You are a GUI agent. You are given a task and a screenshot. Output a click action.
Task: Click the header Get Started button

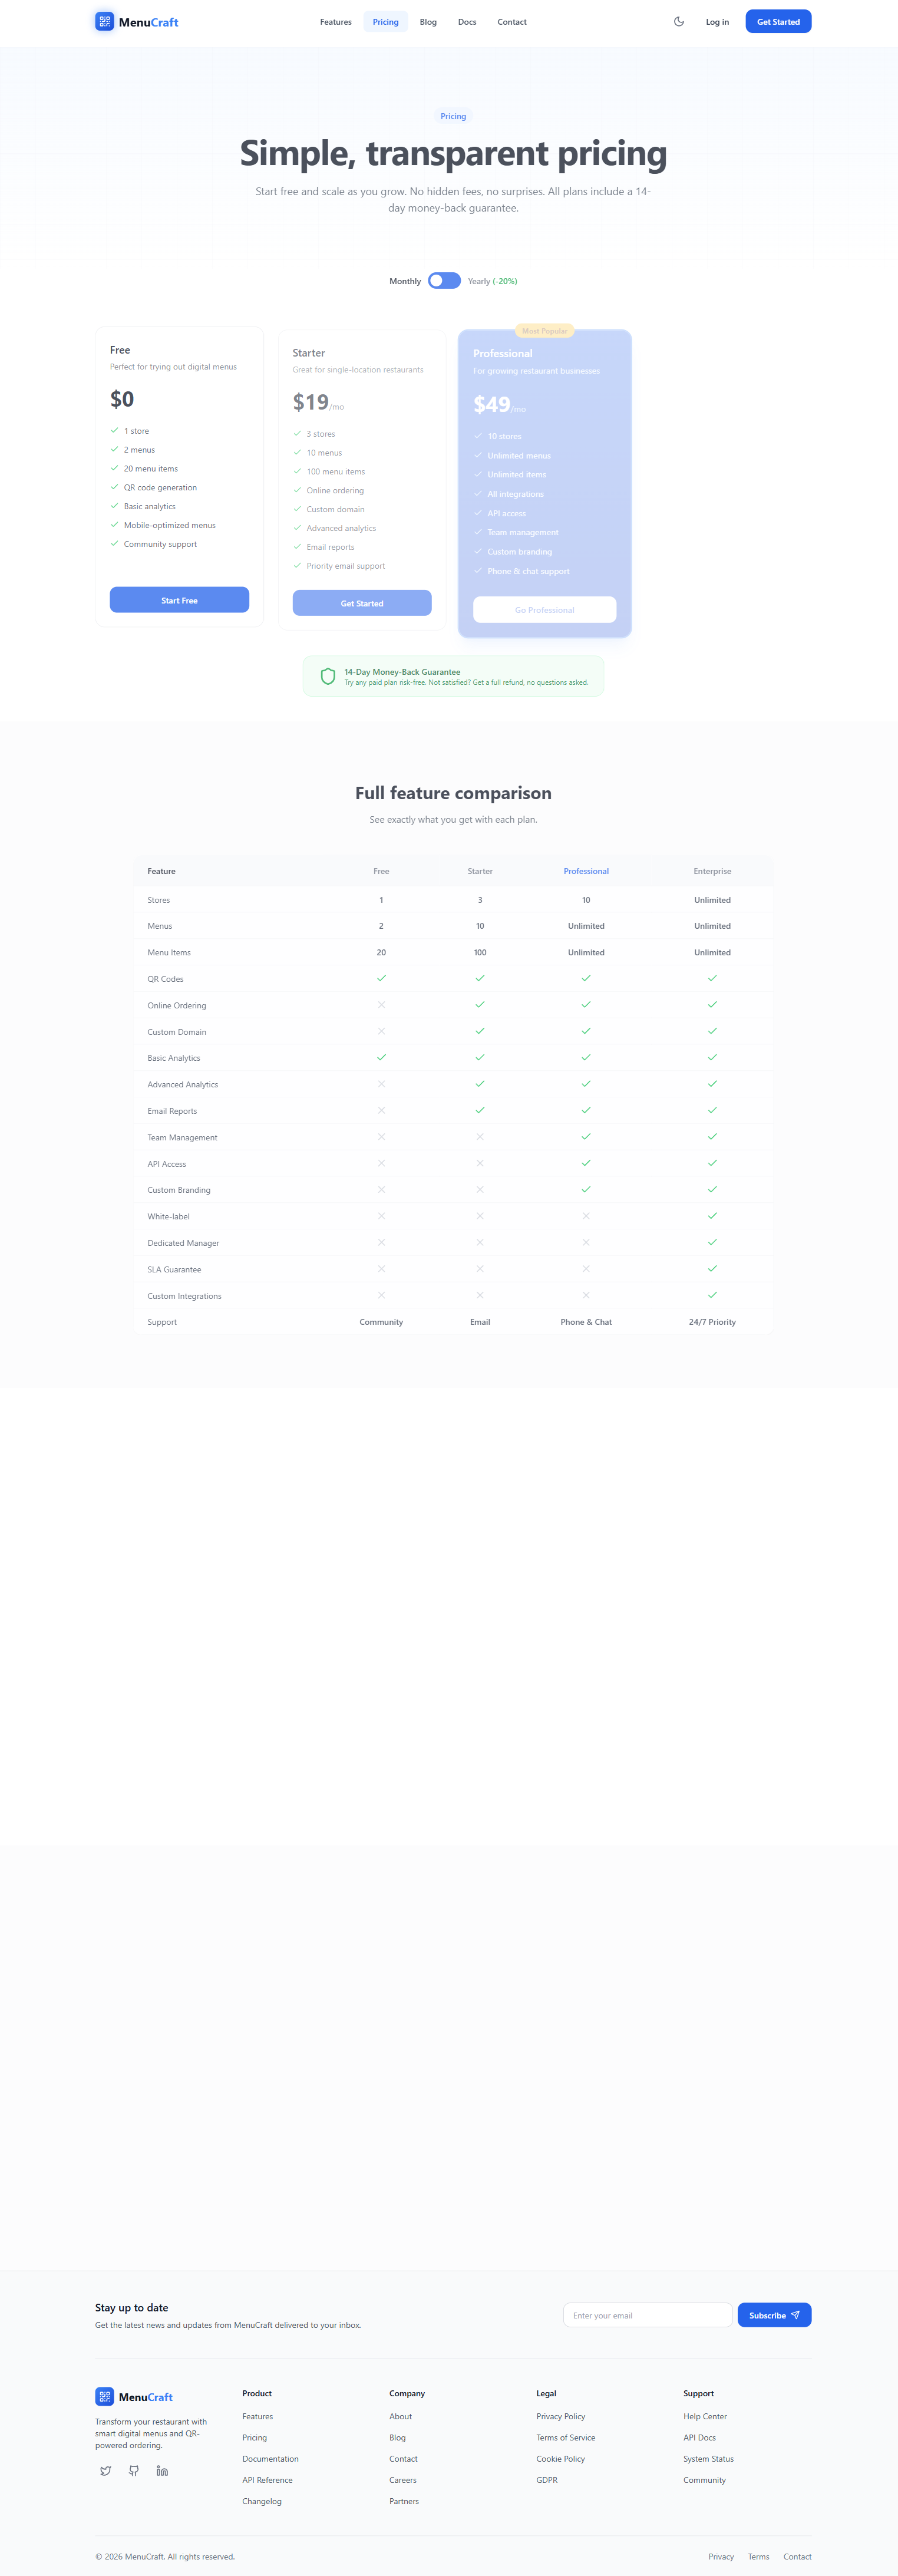pos(778,21)
